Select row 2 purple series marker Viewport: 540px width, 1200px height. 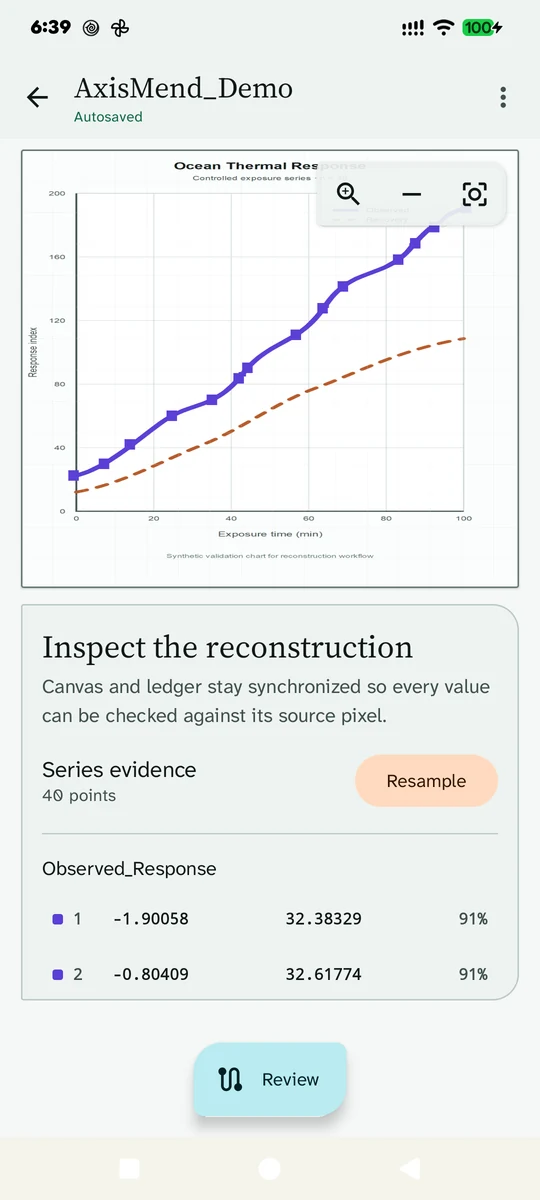[57, 974]
